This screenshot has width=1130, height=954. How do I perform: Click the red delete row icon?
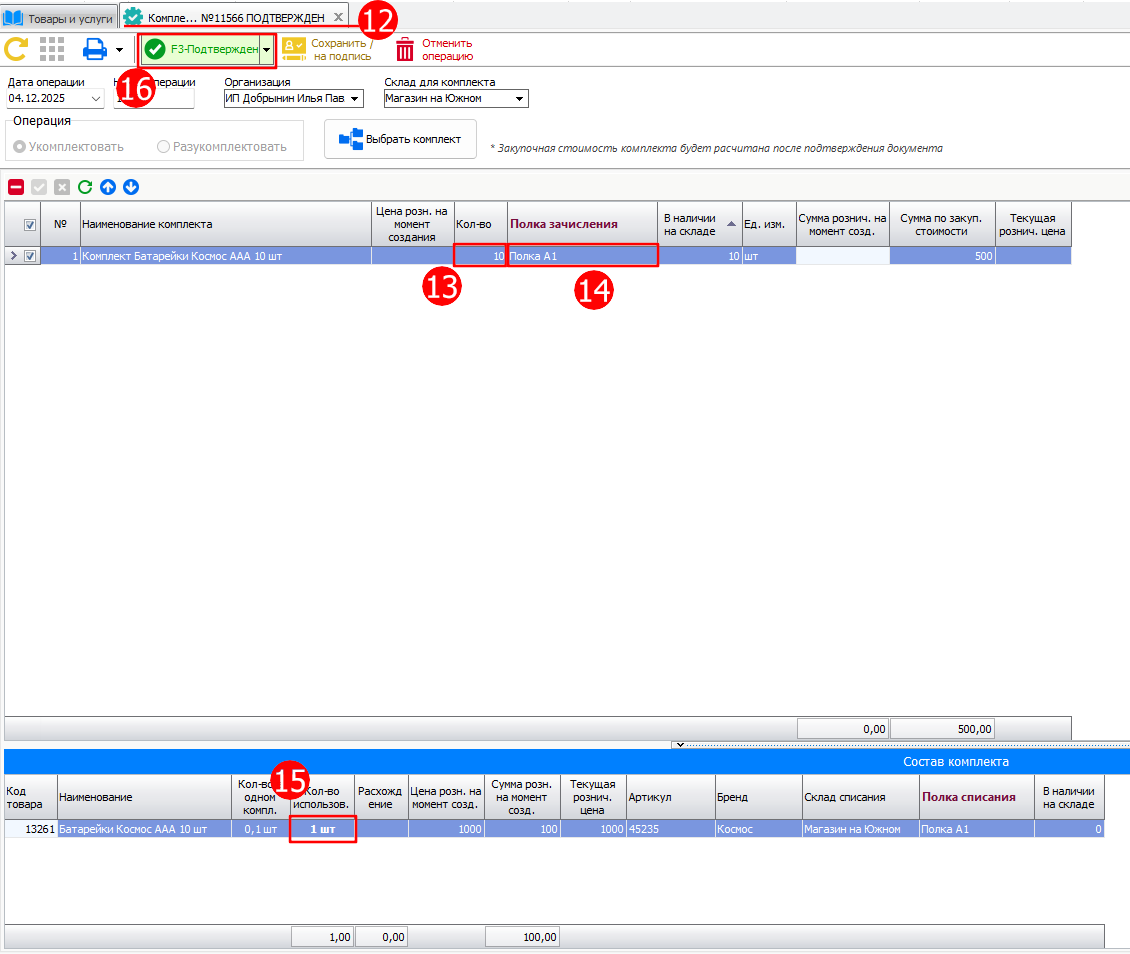[x=16, y=187]
